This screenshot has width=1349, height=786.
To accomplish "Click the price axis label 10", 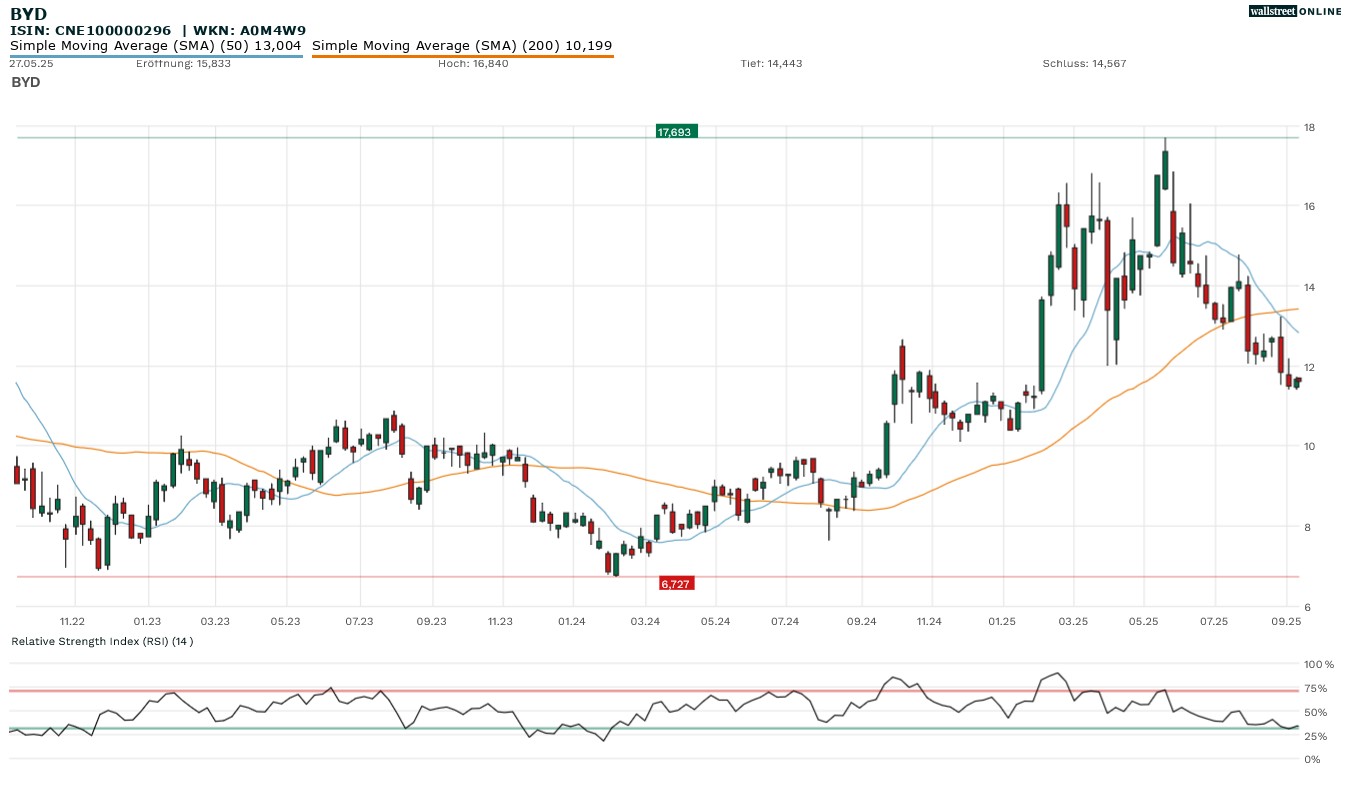I will (1308, 447).
